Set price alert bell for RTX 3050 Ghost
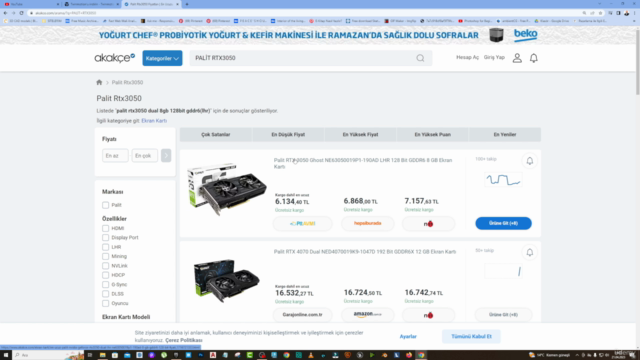Screen dimensions: 640x360 point(529,161)
